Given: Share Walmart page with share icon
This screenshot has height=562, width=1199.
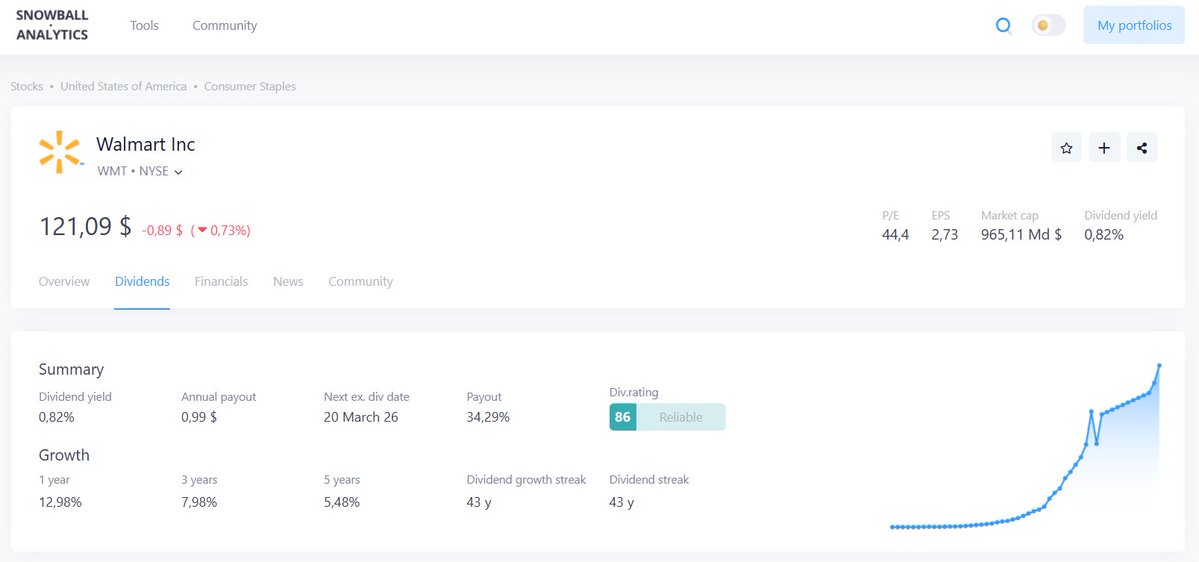Looking at the screenshot, I should pyautogui.click(x=1142, y=148).
